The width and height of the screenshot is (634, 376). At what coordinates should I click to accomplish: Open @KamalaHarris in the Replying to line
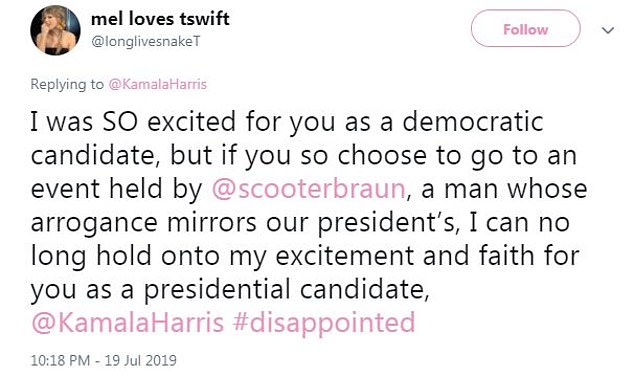pyautogui.click(x=158, y=84)
